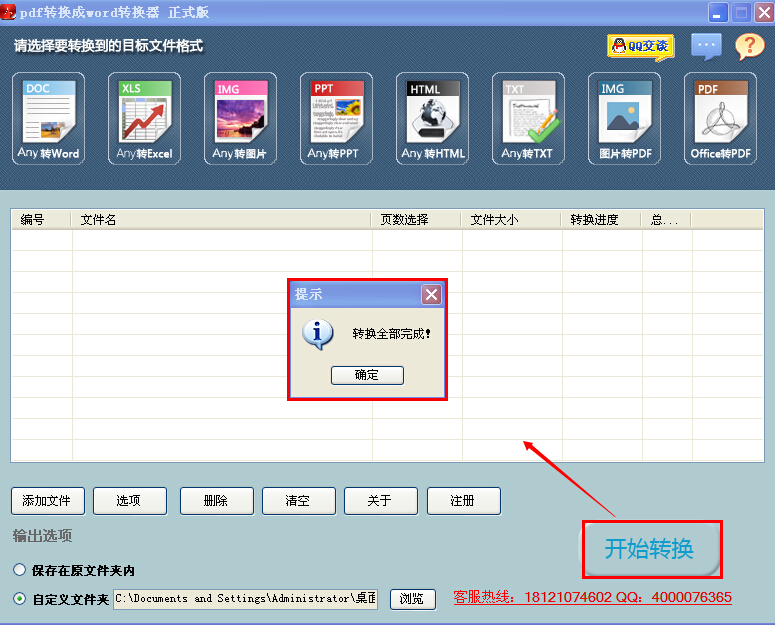Click the info icon in 提示 dialog
Viewport: 775px width, 625px height.
[317, 334]
